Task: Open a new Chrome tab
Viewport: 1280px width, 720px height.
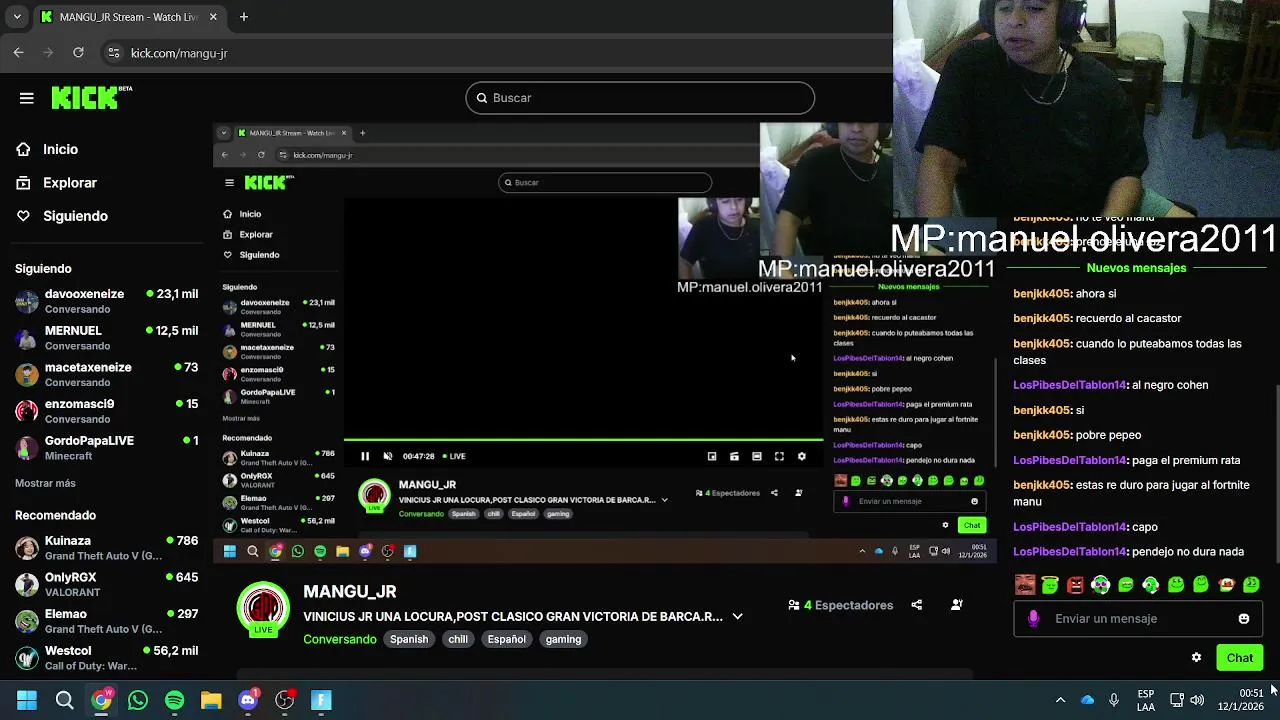Action: 244,17
